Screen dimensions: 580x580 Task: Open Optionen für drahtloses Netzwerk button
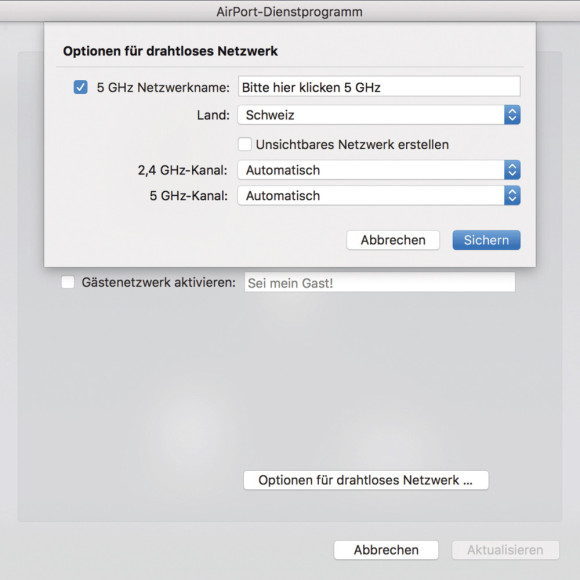366,480
